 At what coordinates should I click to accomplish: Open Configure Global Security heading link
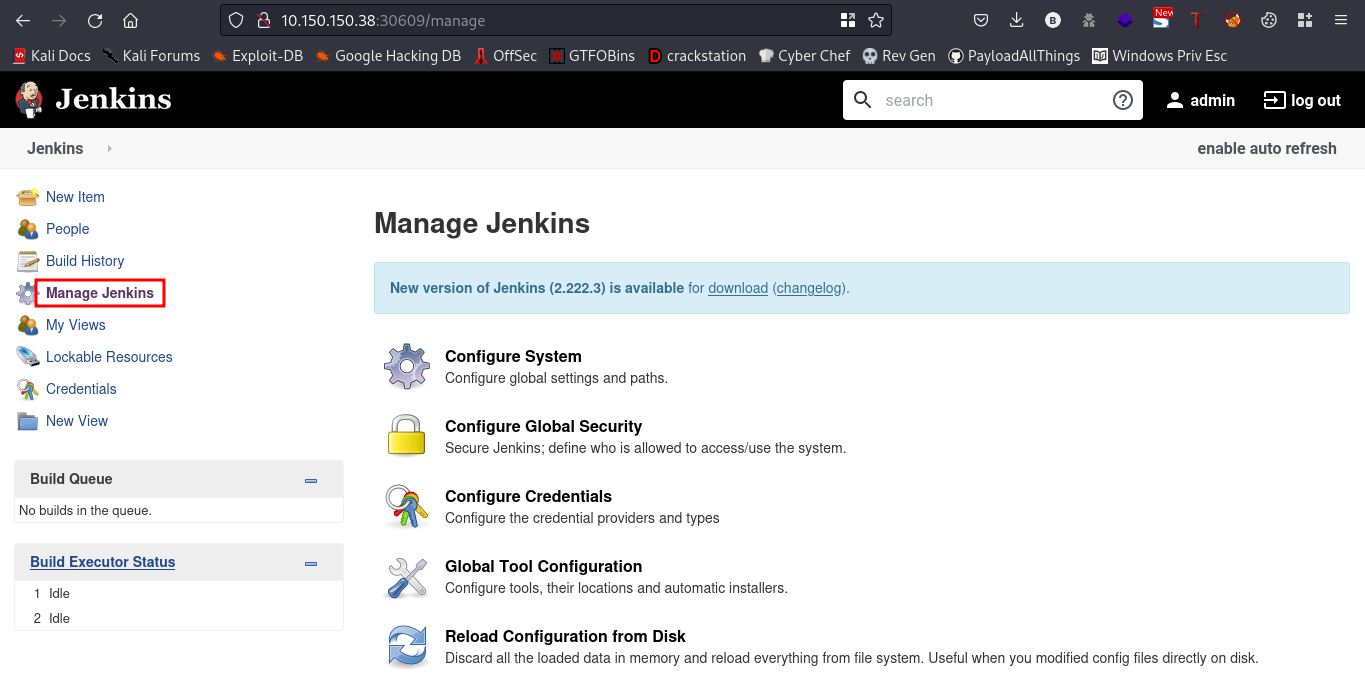click(543, 426)
